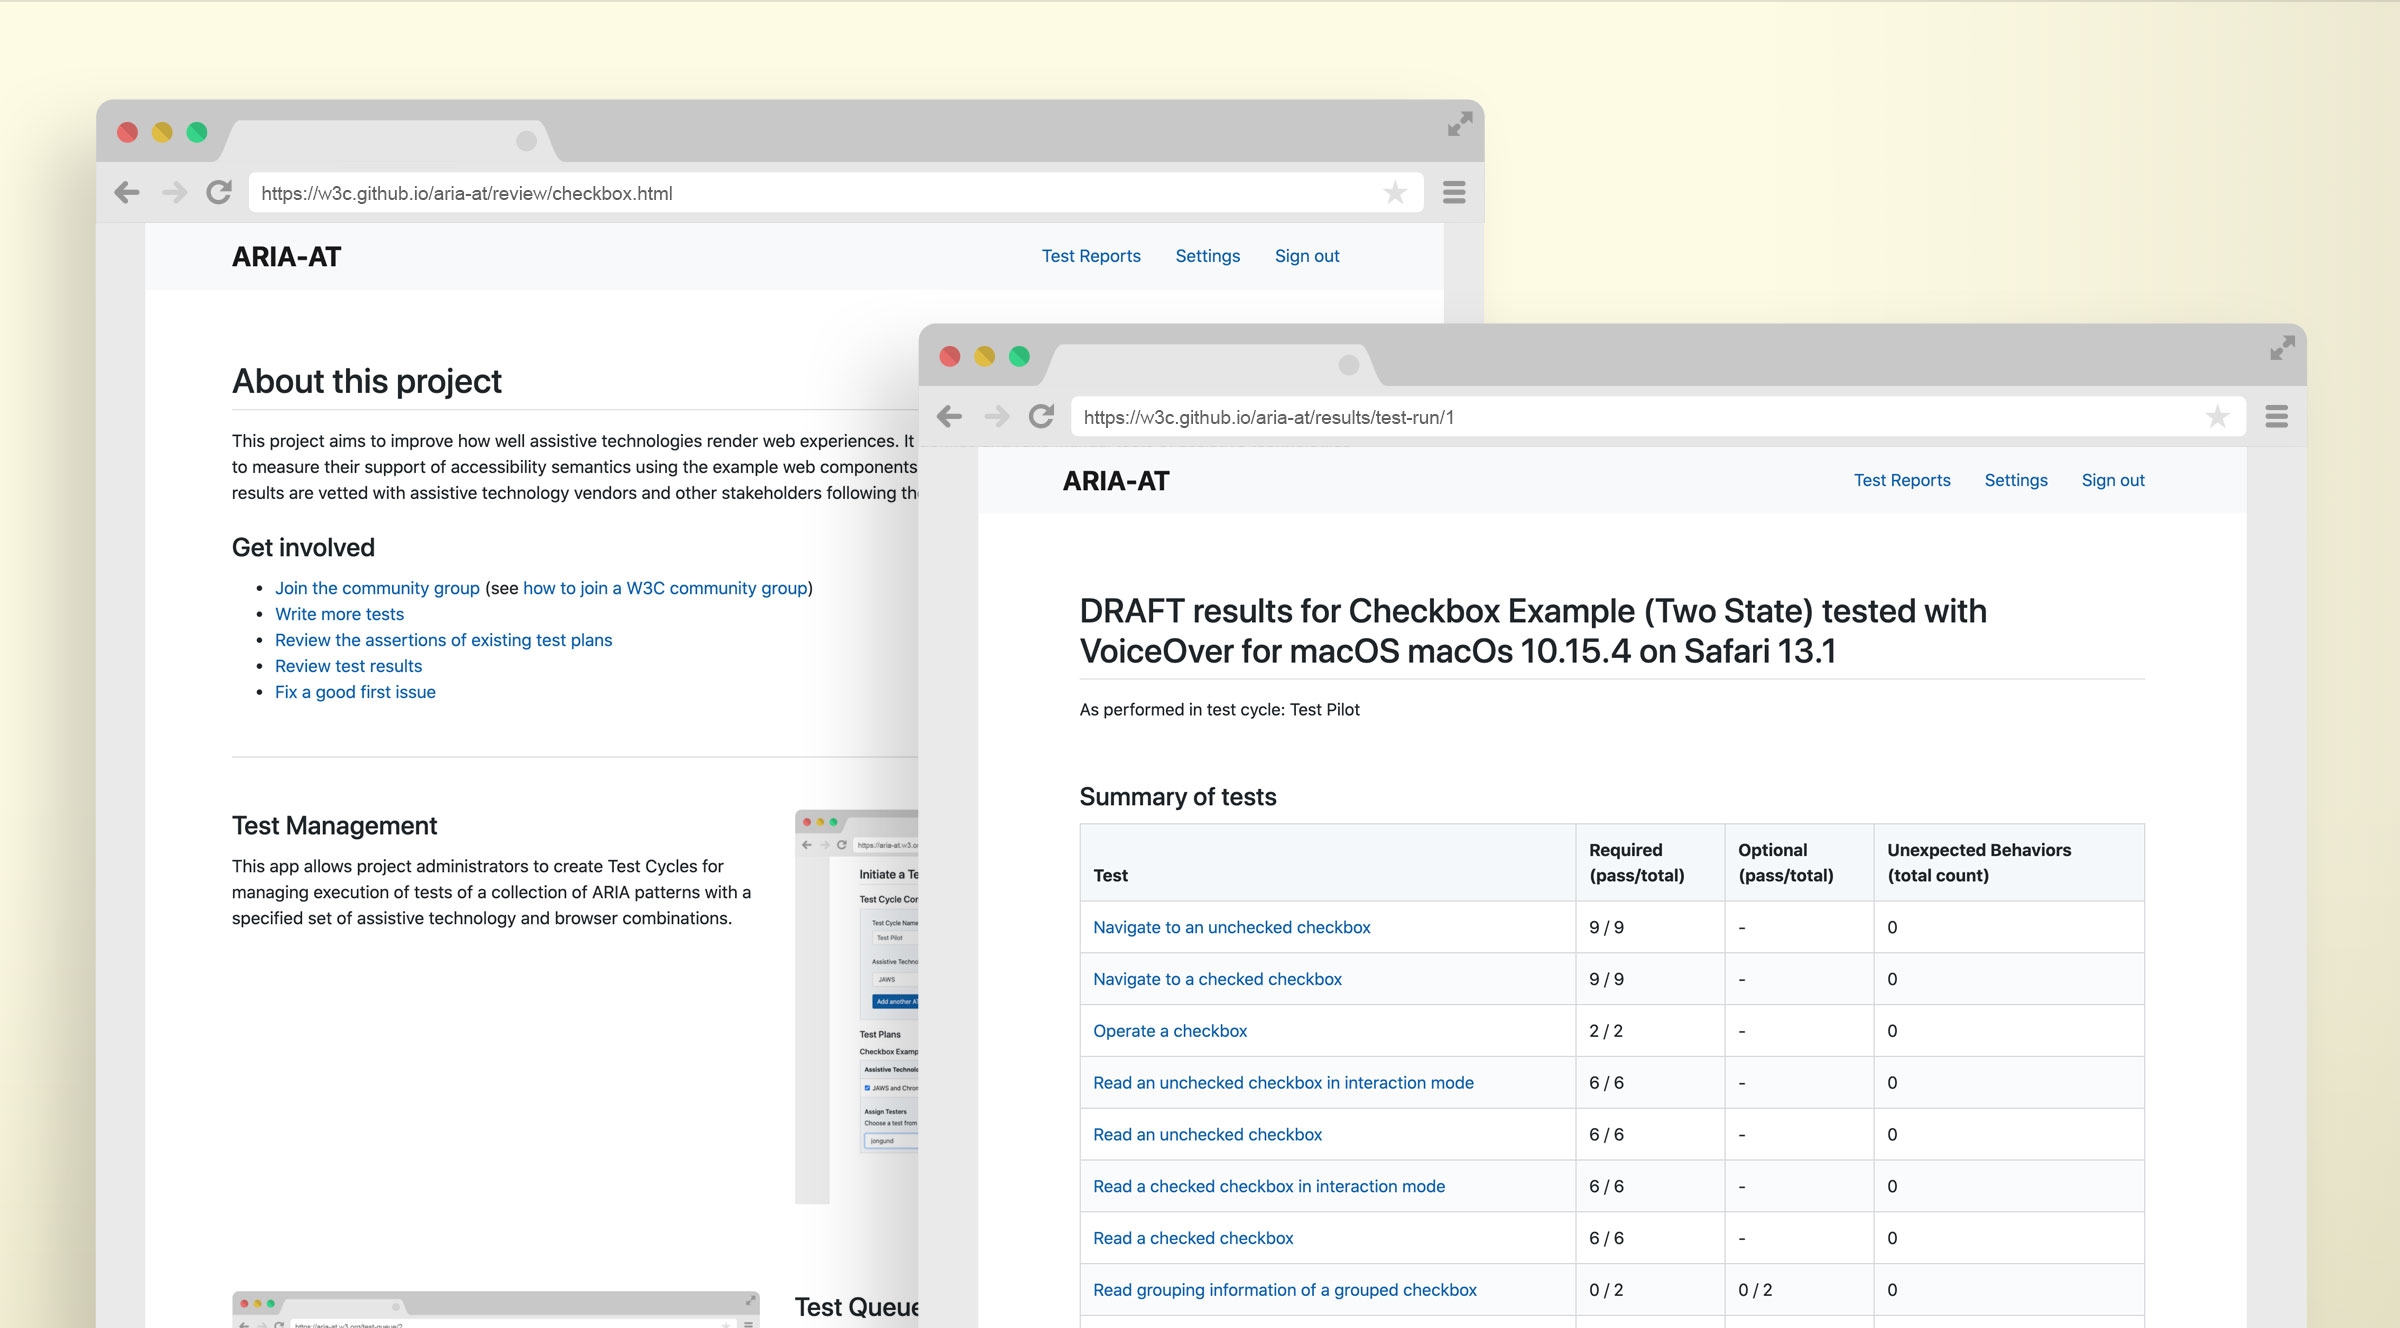
Task: Open 'how to join a W3C community group' link
Action: pos(665,588)
